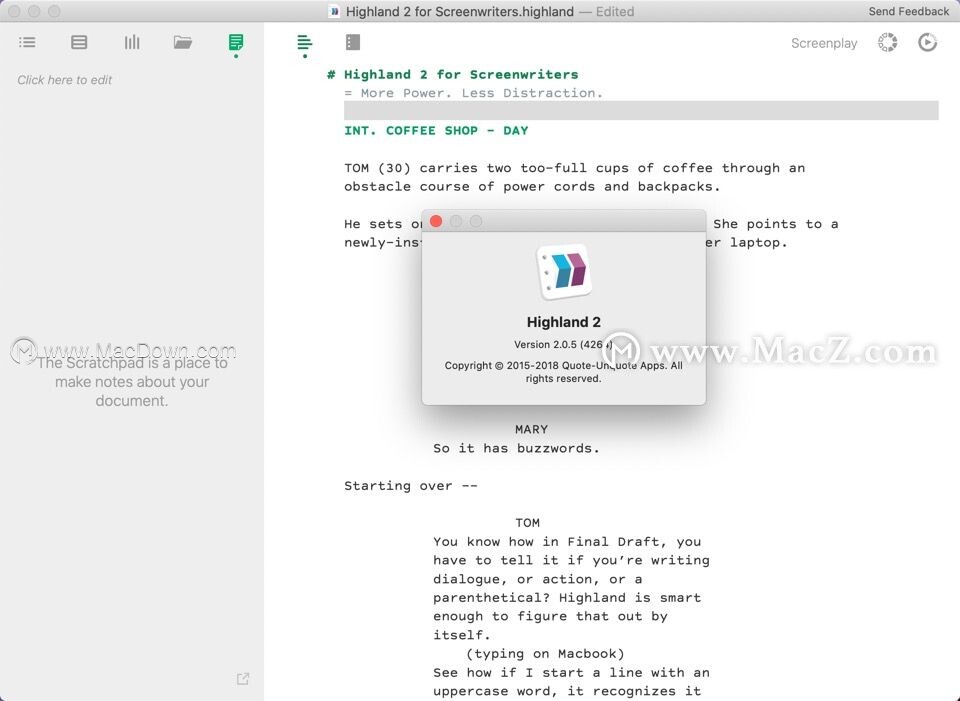Image resolution: width=960 pixels, height=701 pixels.
Task: Open the Navigator list sidebar icon
Action: tap(27, 42)
